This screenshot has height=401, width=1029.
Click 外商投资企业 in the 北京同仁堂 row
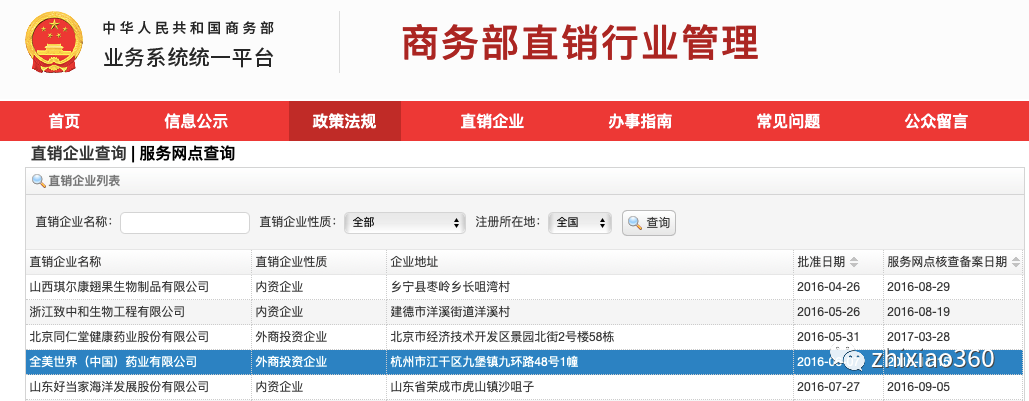click(x=291, y=337)
